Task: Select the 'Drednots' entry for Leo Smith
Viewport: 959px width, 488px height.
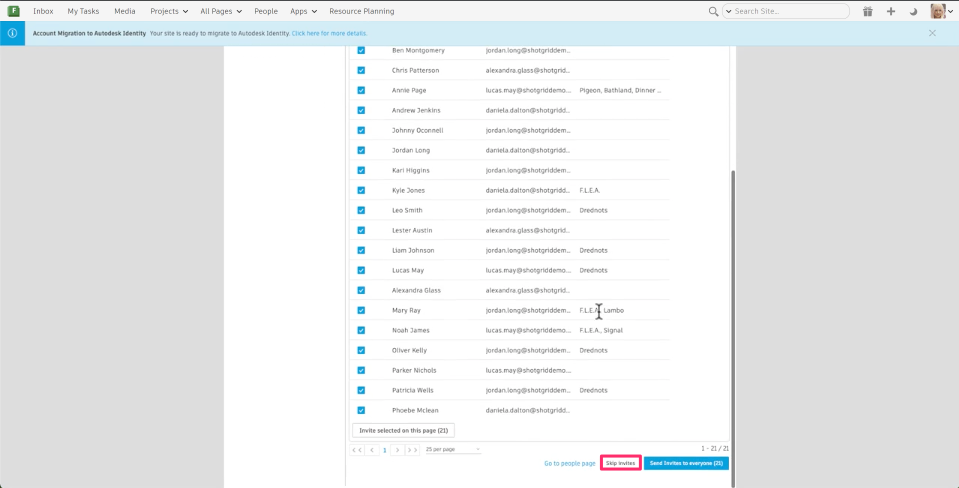Action: pyautogui.click(x=593, y=210)
